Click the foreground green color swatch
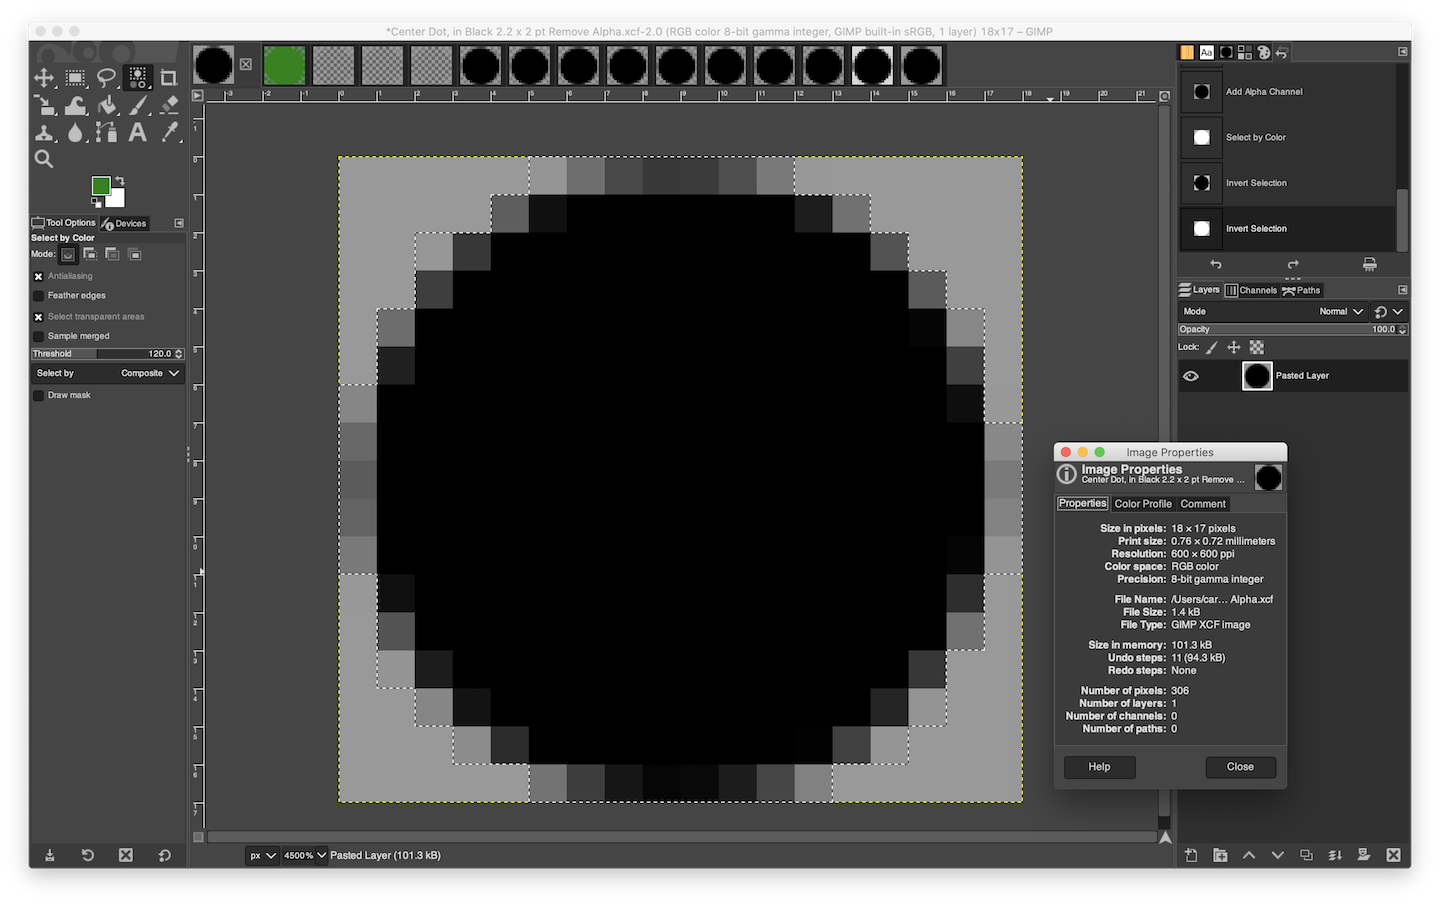Viewport: 1440px width, 904px height. point(101,186)
